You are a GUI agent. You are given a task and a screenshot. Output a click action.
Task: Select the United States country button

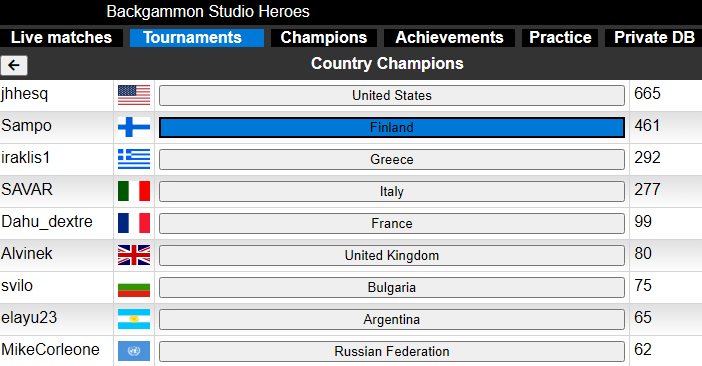pos(392,95)
